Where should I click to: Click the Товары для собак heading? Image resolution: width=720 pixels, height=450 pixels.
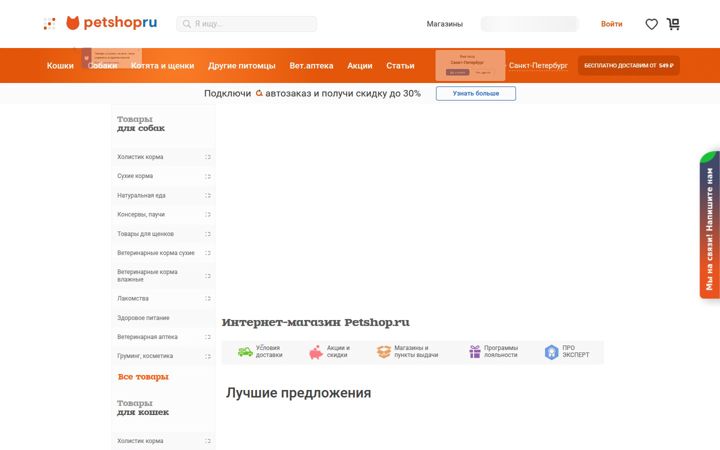(x=141, y=124)
